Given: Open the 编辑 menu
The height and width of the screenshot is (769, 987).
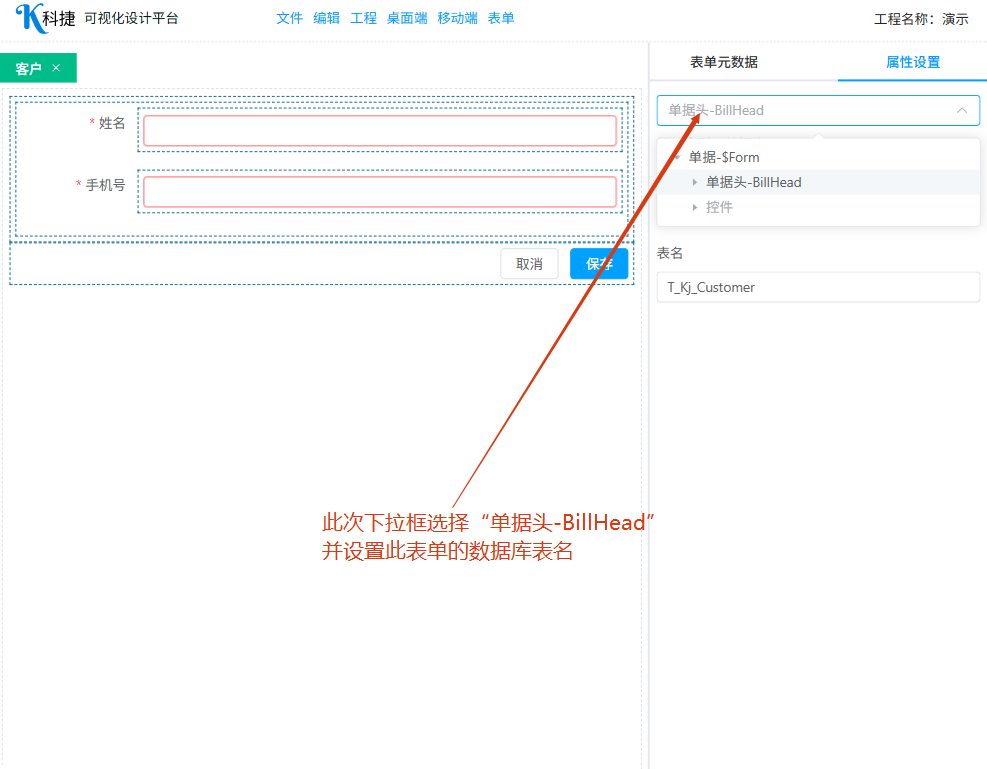Looking at the screenshot, I should click(326, 18).
